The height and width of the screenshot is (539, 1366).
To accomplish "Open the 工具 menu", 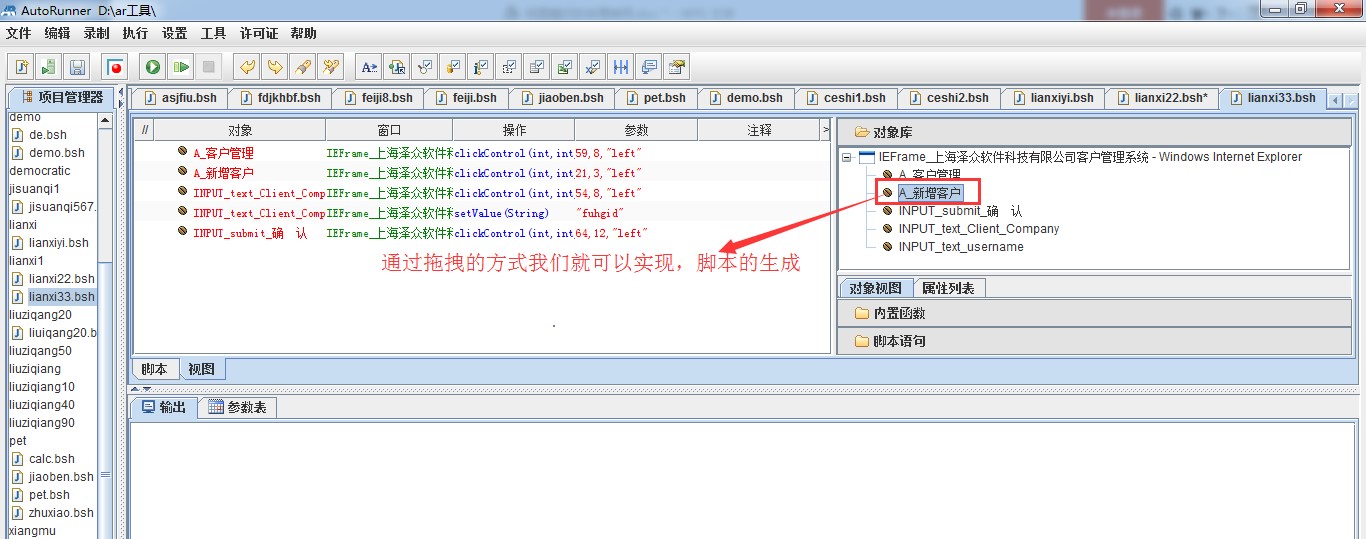I will coord(213,33).
